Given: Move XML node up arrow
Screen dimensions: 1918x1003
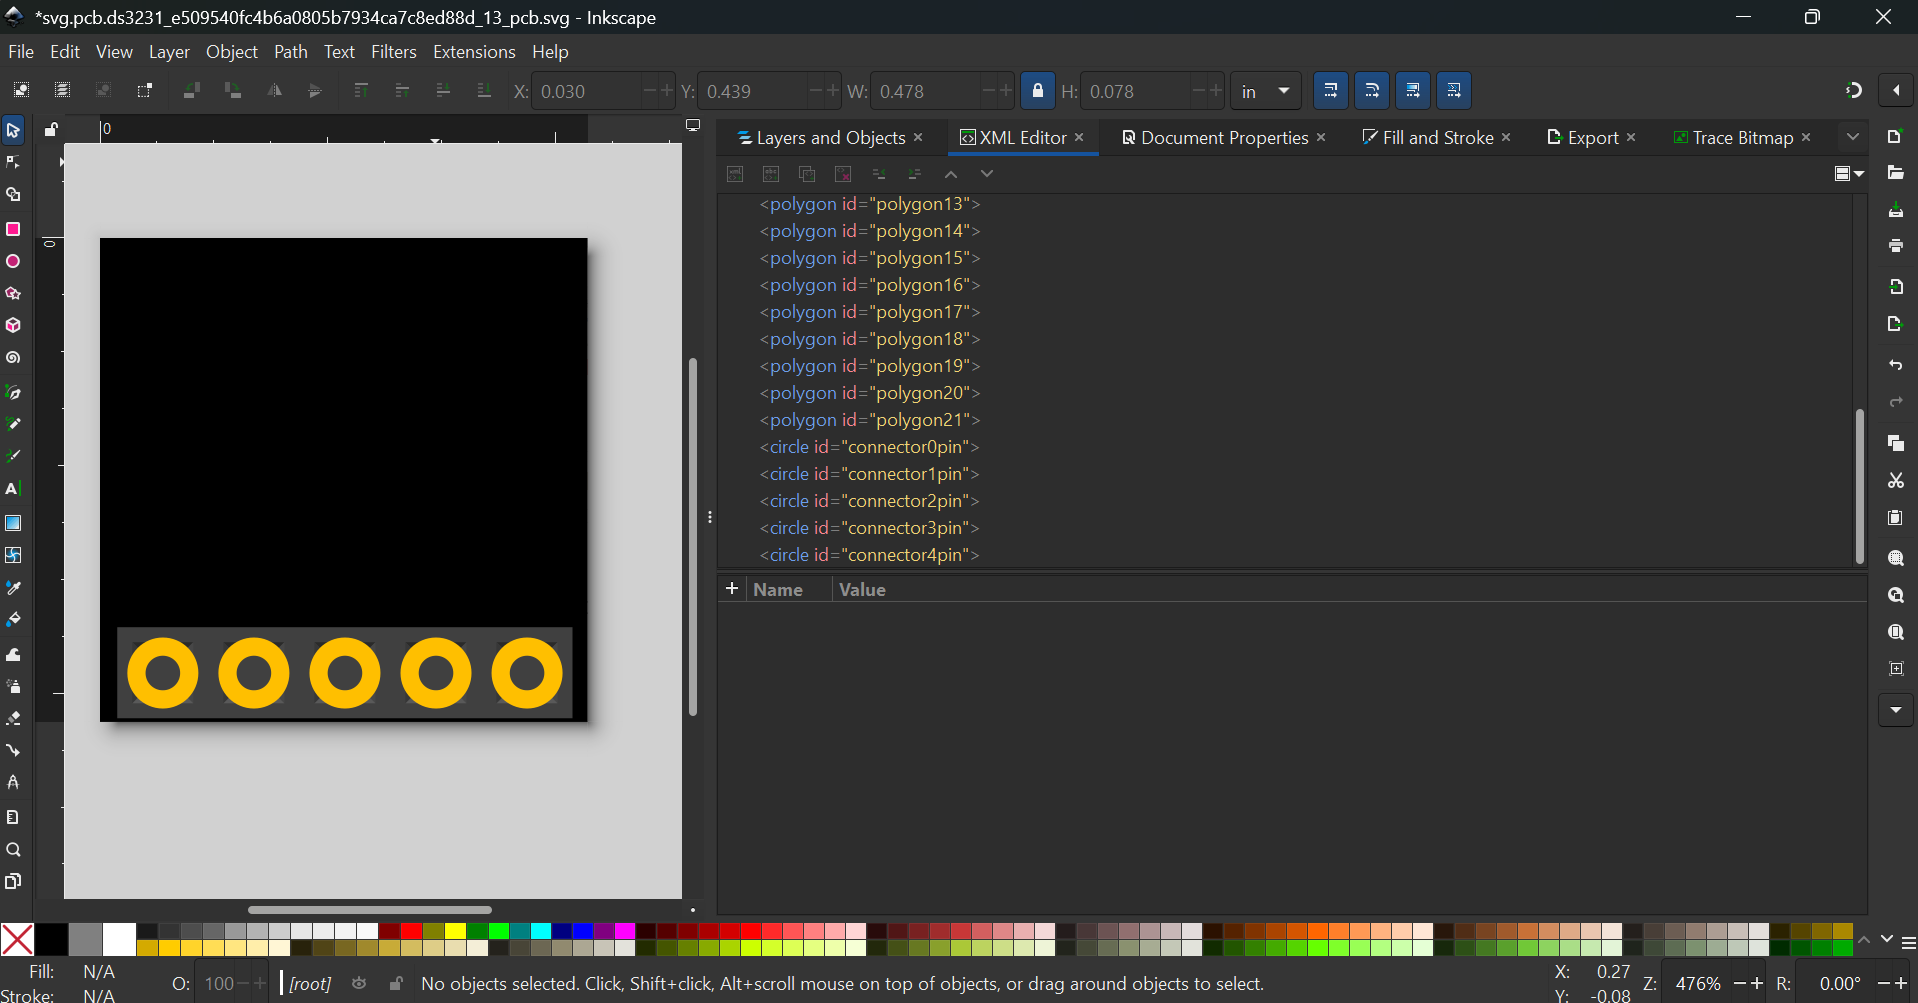Looking at the screenshot, I should point(951,174).
